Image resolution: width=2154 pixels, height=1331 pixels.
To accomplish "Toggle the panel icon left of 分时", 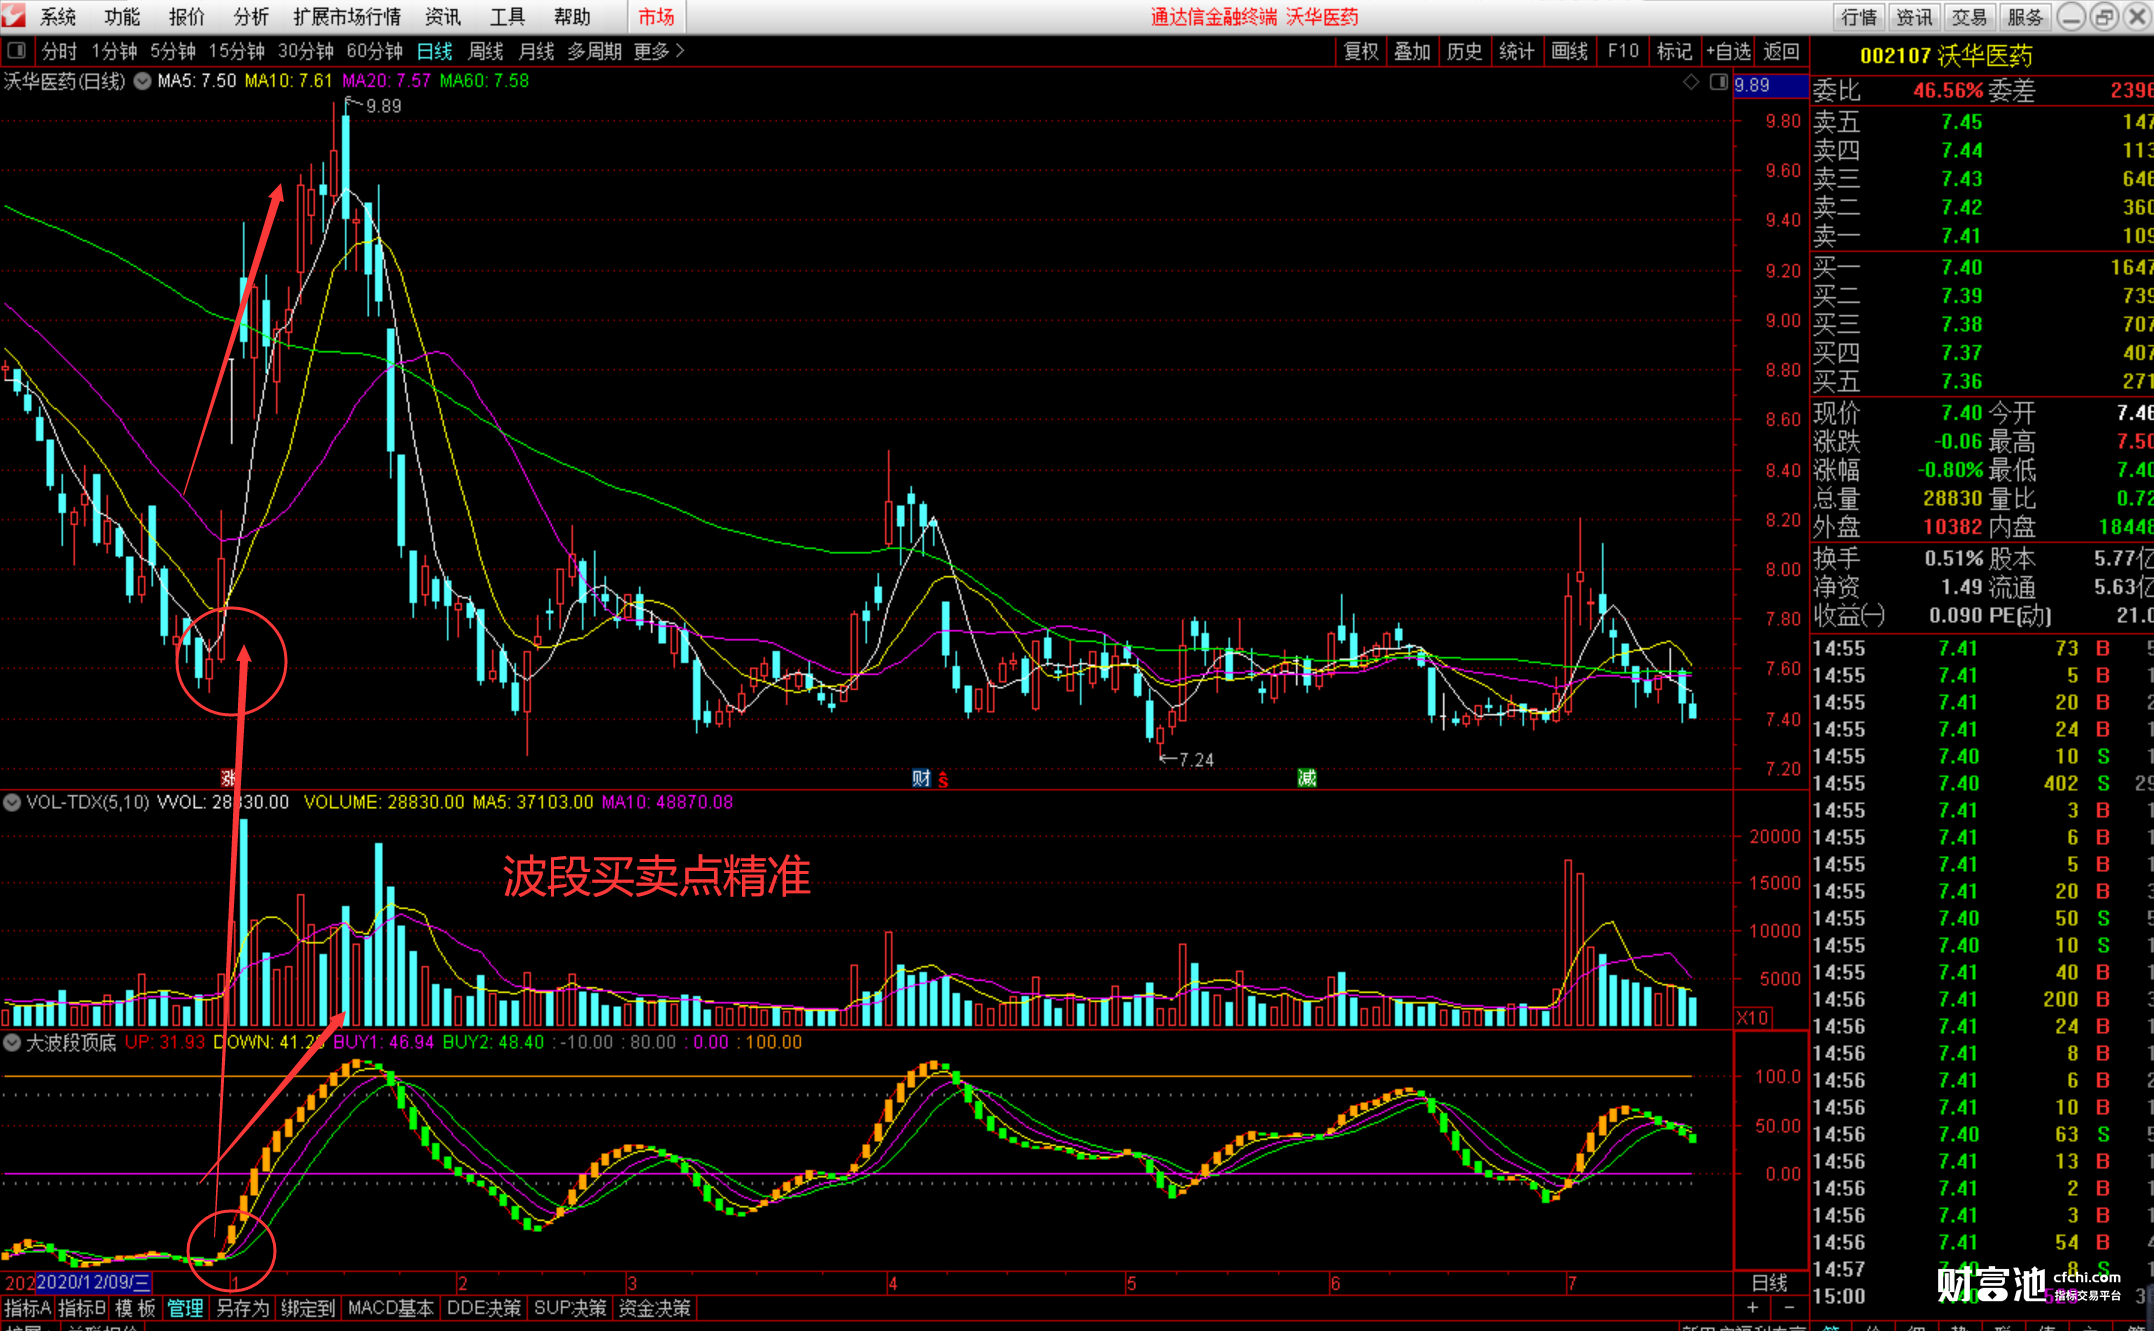I will pyautogui.click(x=17, y=50).
